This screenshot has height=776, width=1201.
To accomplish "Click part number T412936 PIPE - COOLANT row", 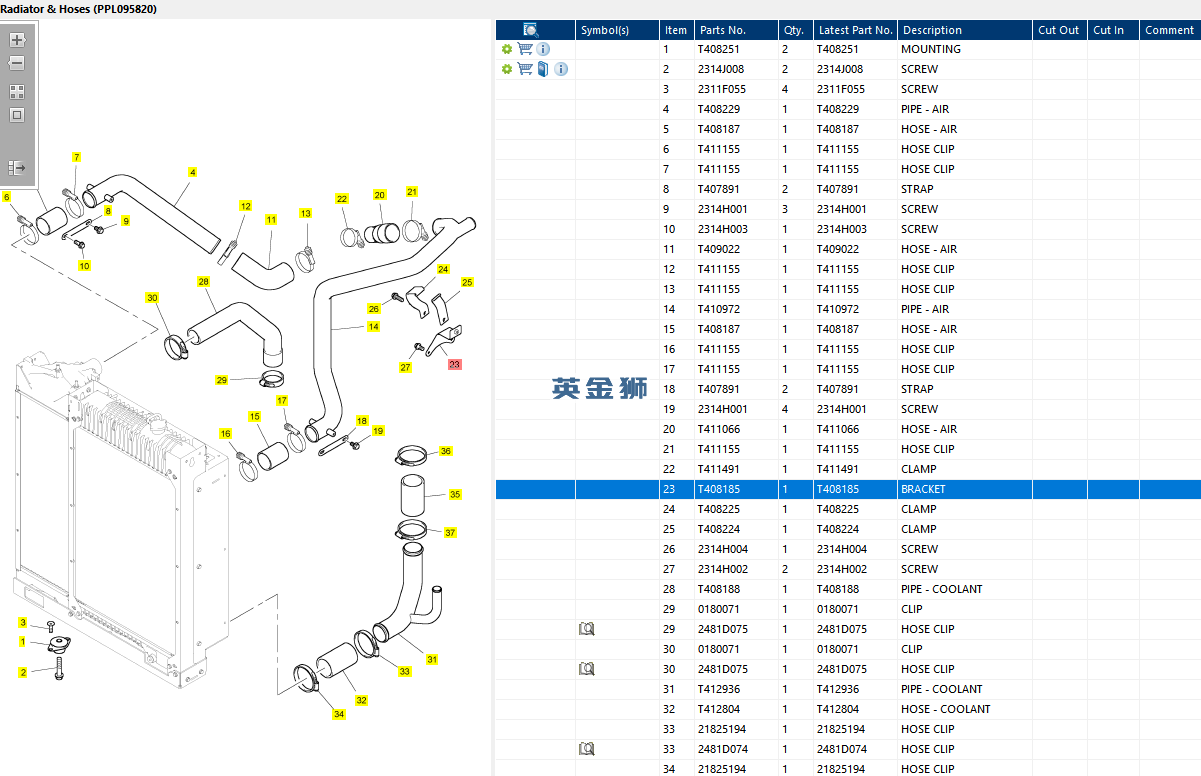I will tap(719, 689).
